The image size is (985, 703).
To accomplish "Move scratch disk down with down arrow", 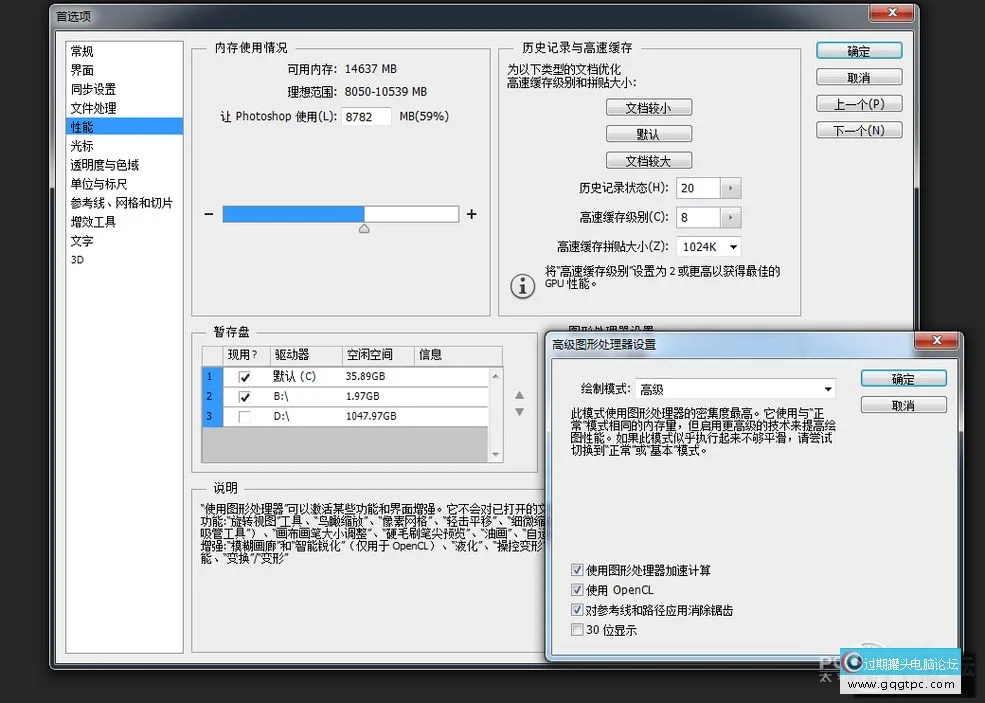I will pyautogui.click(x=519, y=412).
